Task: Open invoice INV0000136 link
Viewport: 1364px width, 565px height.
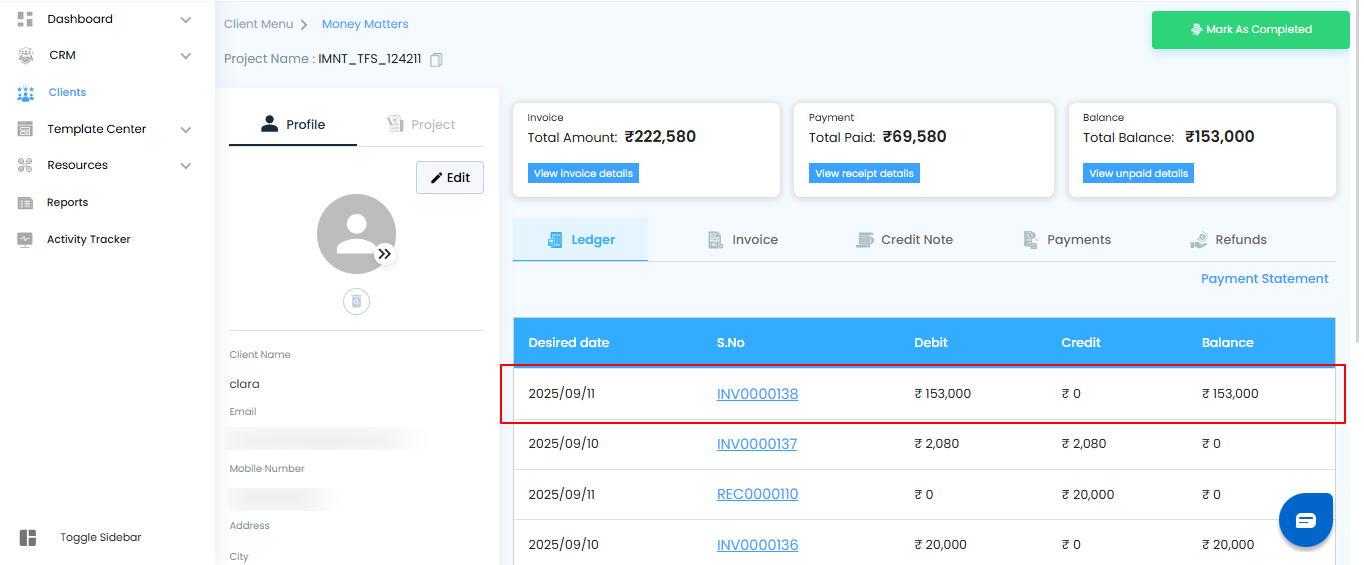Action: pos(757,545)
